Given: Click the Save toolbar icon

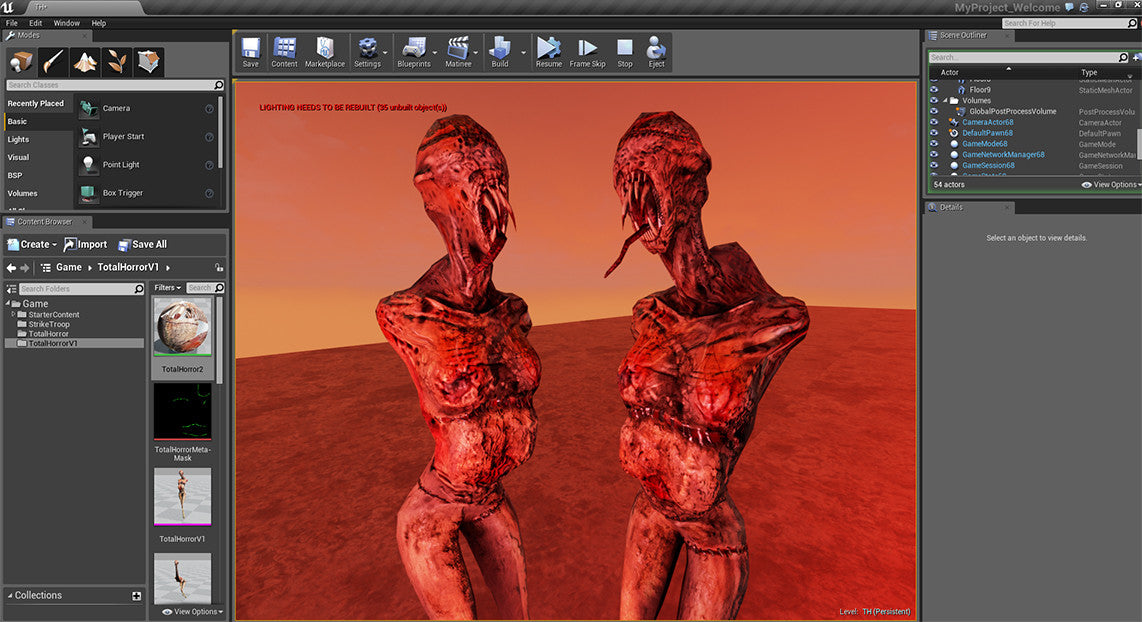Looking at the screenshot, I should (251, 52).
